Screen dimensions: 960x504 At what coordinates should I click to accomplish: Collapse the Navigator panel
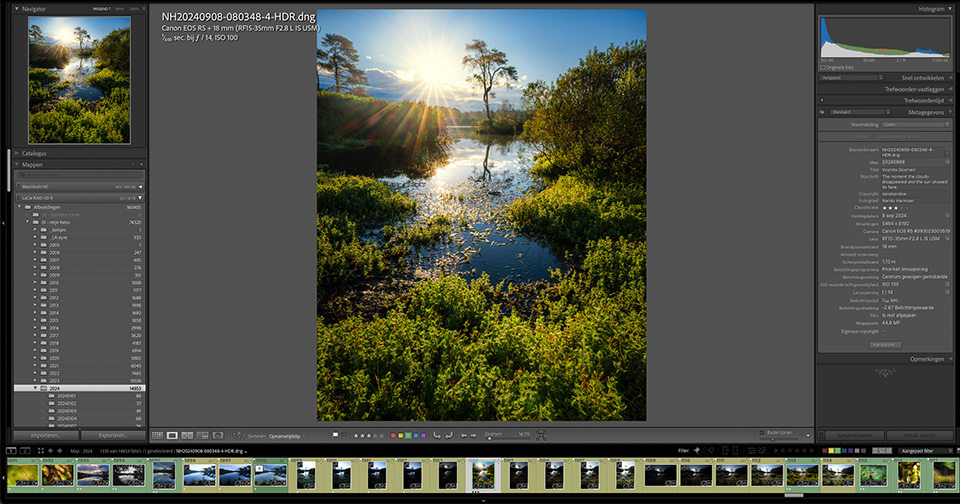(x=17, y=9)
